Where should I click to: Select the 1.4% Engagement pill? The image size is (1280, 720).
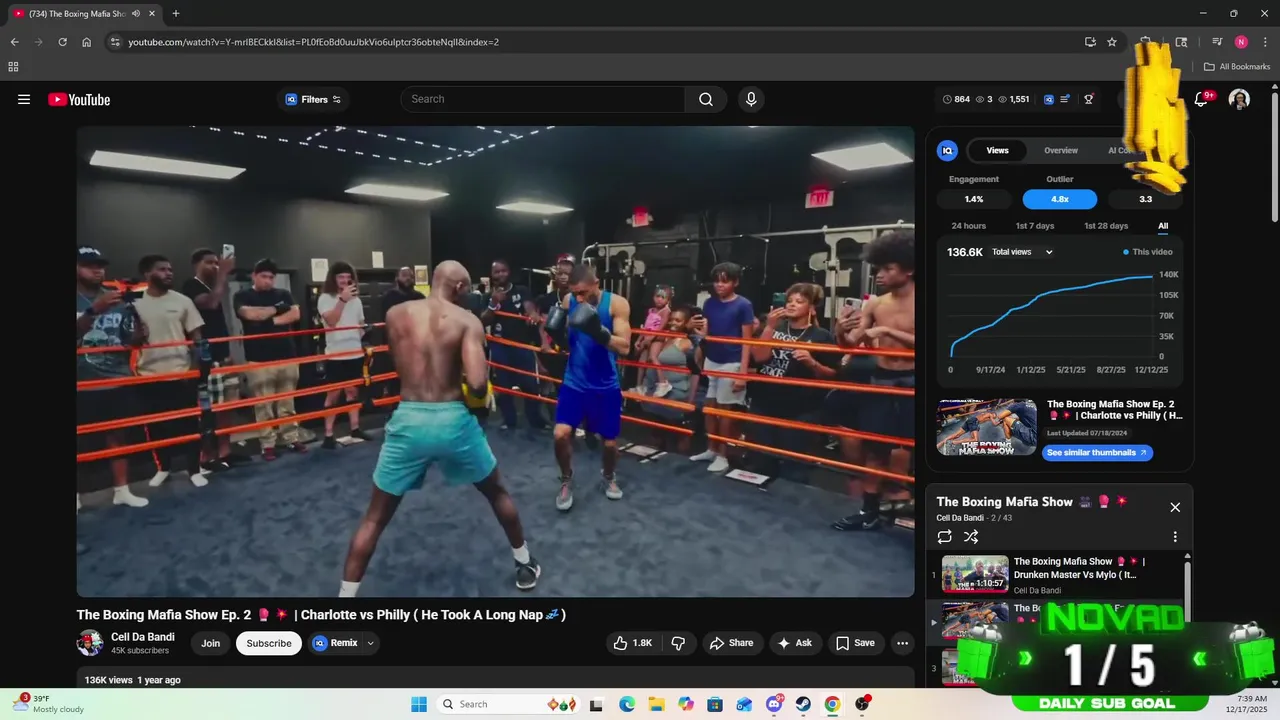pyautogui.click(x=974, y=199)
